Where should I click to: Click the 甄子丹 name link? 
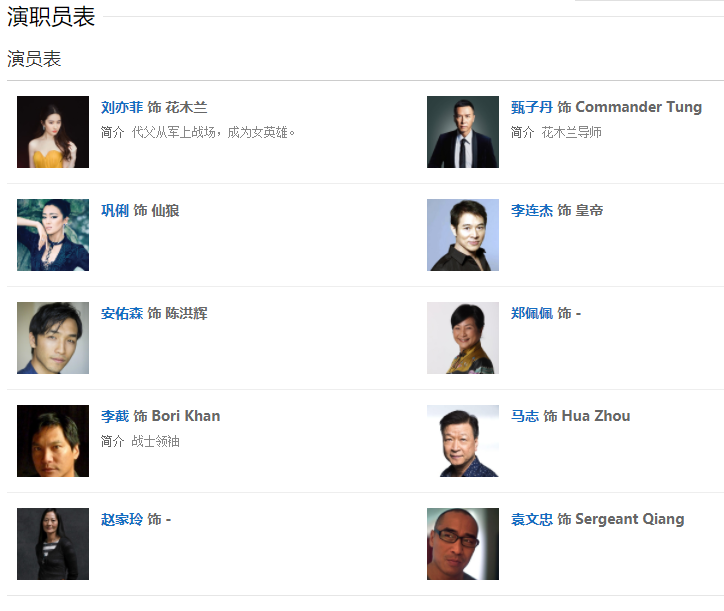532,107
